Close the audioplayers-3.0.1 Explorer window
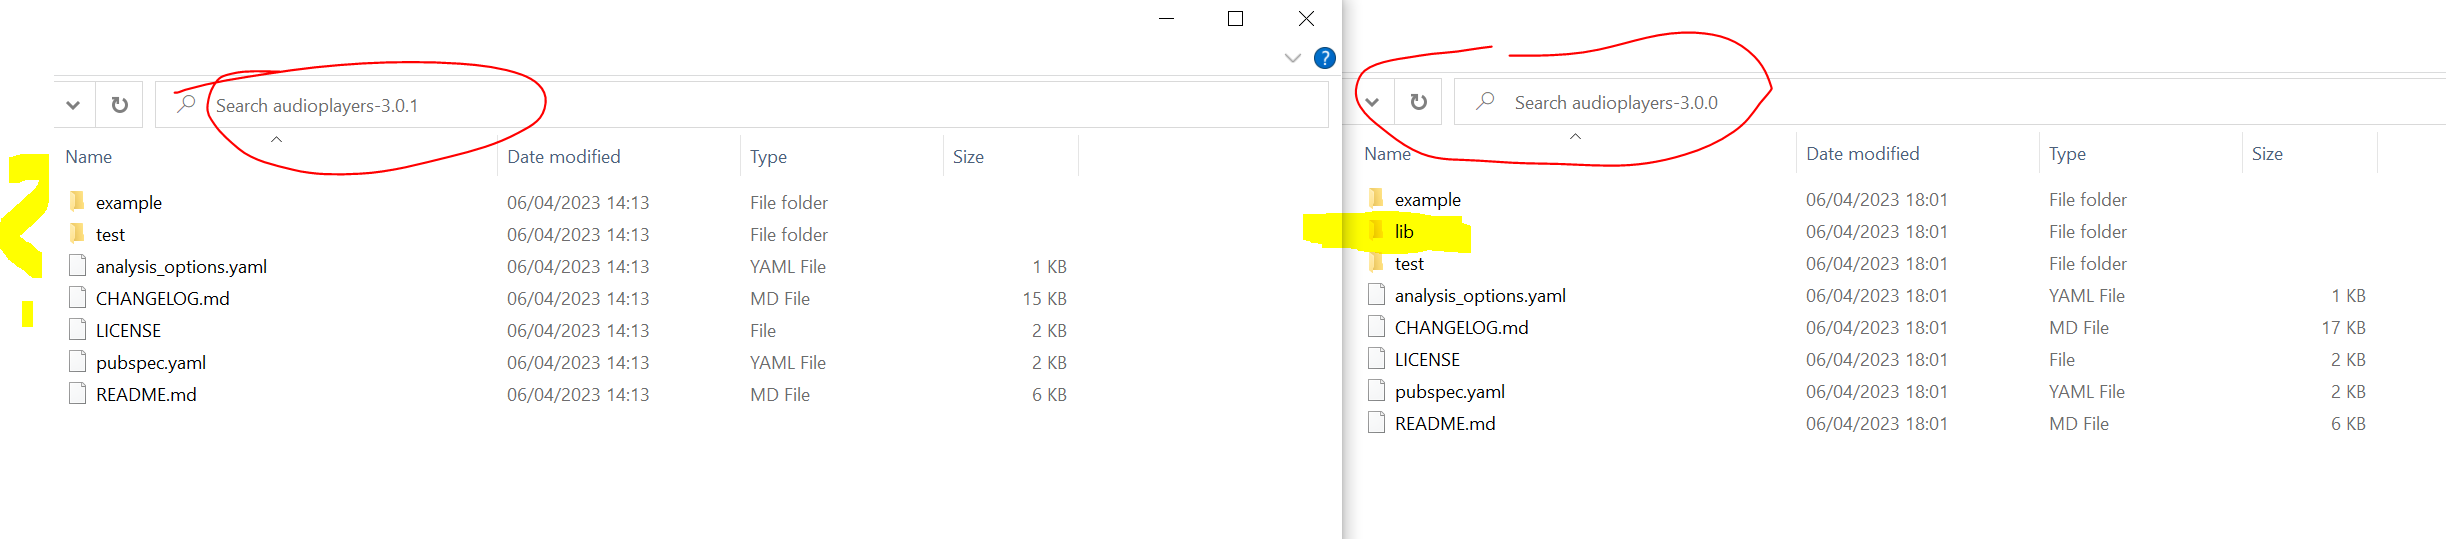The image size is (2446, 539). (x=1306, y=18)
